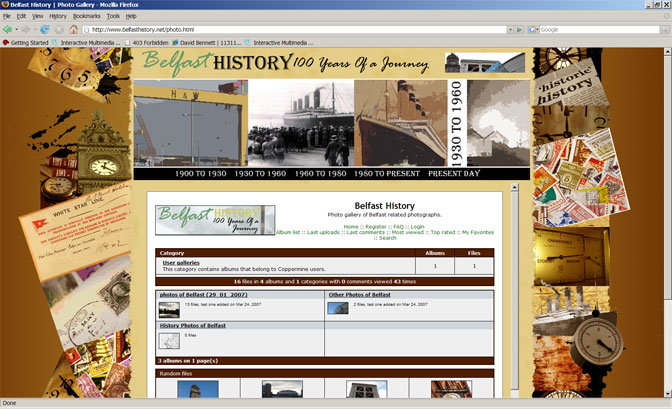Open the first Interactive Multimedia bookmark
Screen dimensions: 672x409
pos(86,42)
